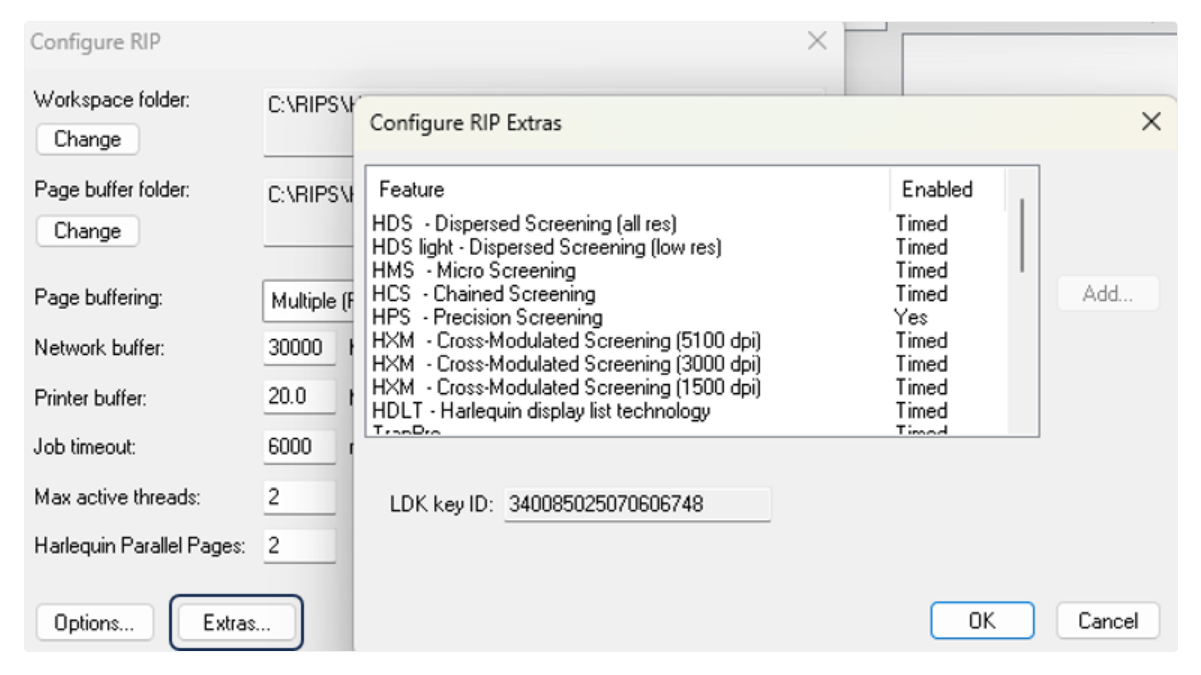Image resolution: width=1201 pixels, height=675 pixels.
Task: Close the Configure RIP Extras dialog
Action: tap(1151, 122)
